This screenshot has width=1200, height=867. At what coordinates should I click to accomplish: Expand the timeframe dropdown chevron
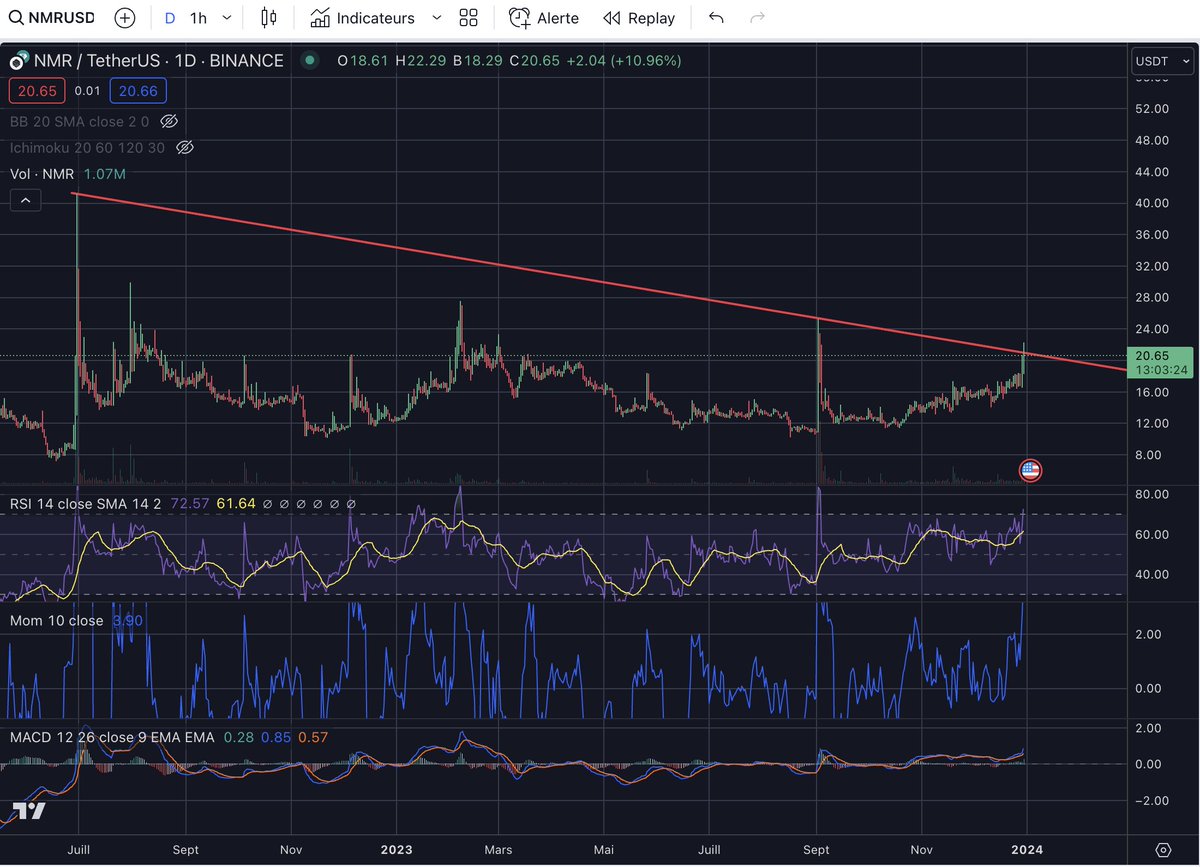click(228, 18)
